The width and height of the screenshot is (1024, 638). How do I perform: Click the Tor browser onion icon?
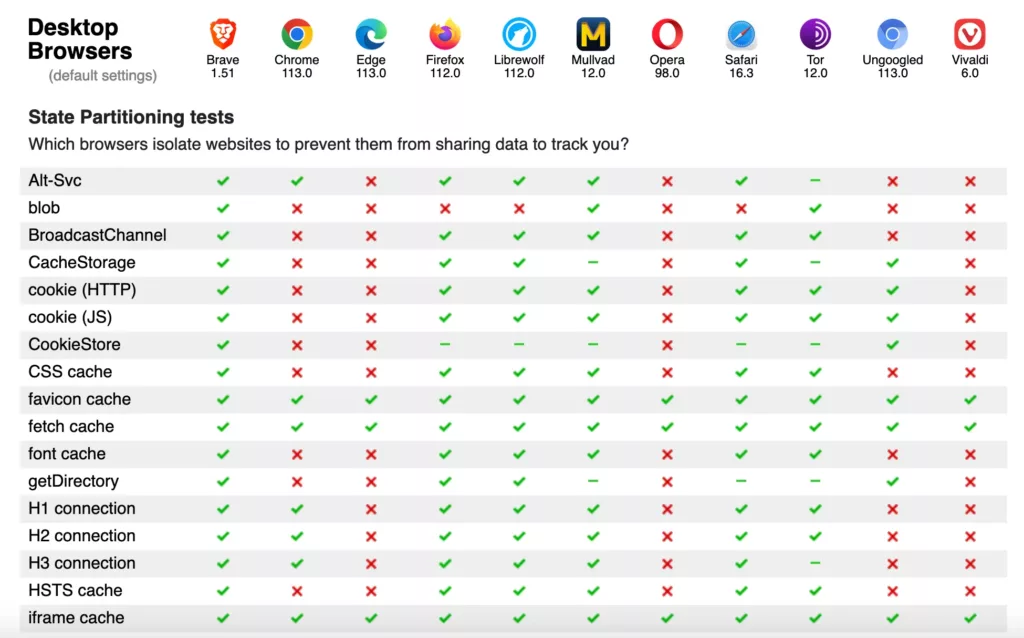click(x=815, y=35)
